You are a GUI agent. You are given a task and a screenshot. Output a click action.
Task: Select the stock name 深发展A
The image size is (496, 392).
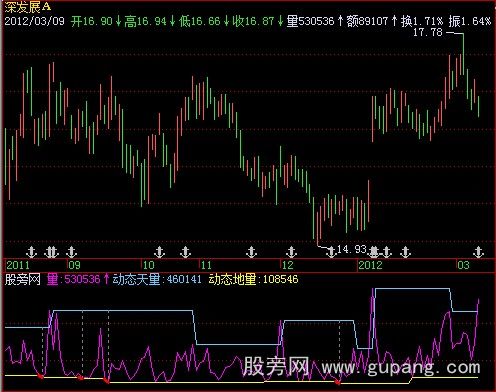pos(28,6)
